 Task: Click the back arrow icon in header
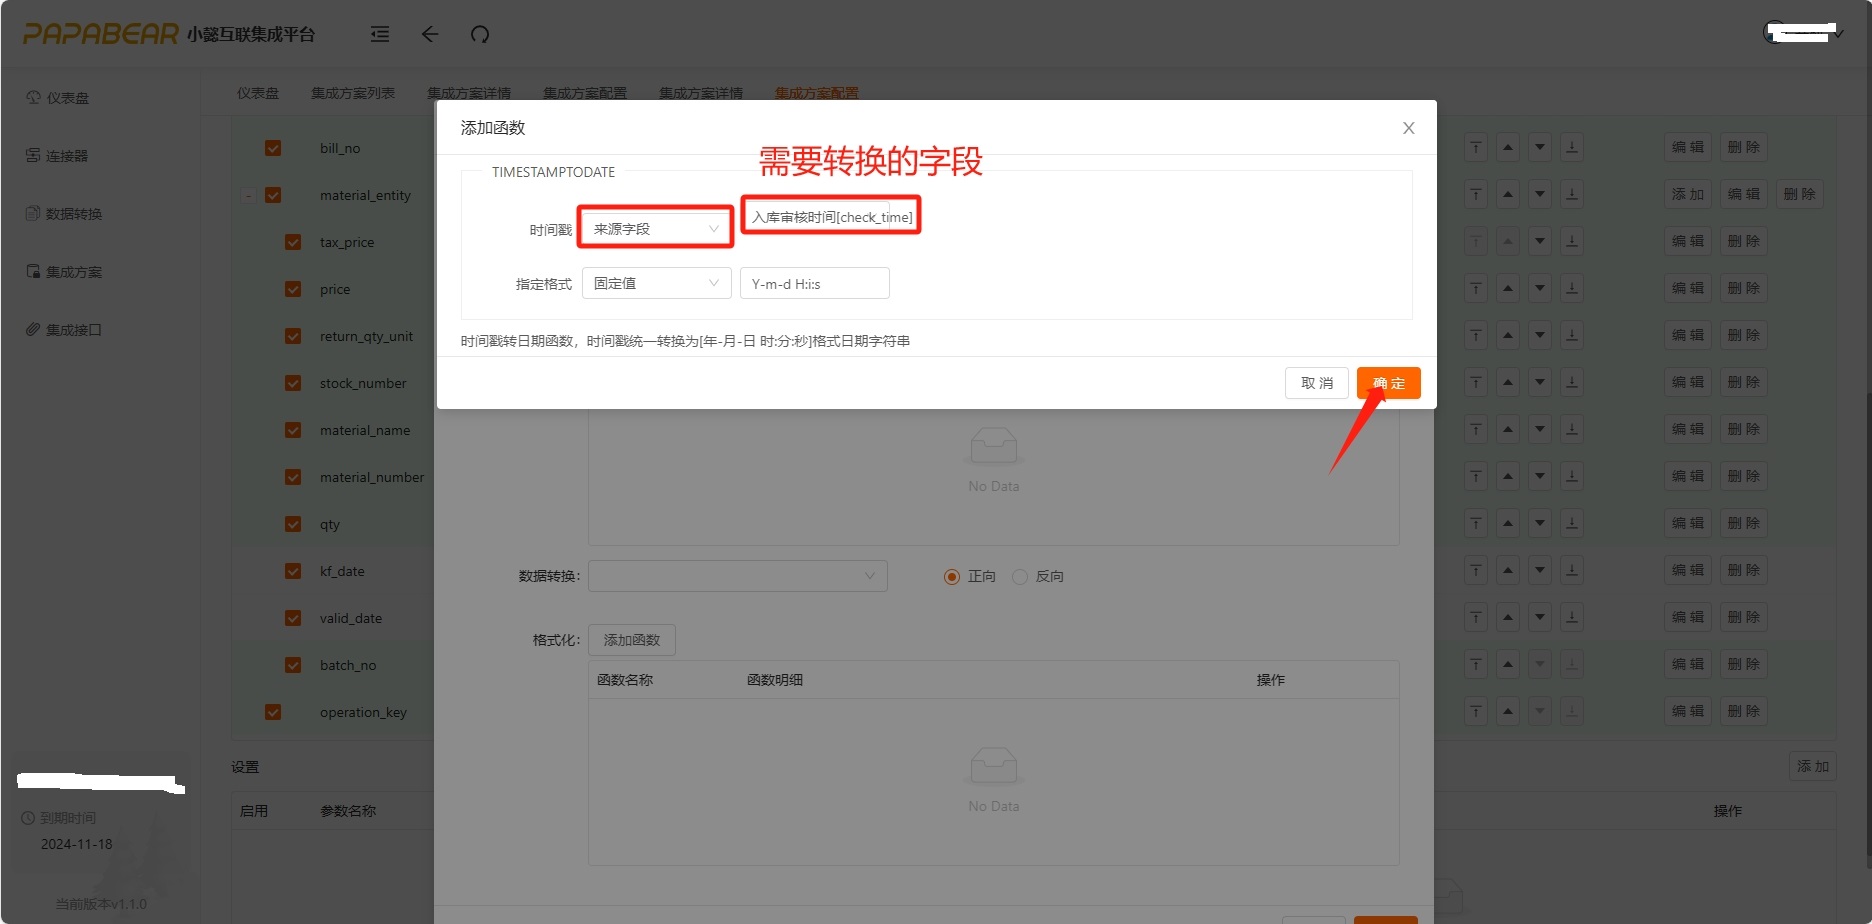430,34
